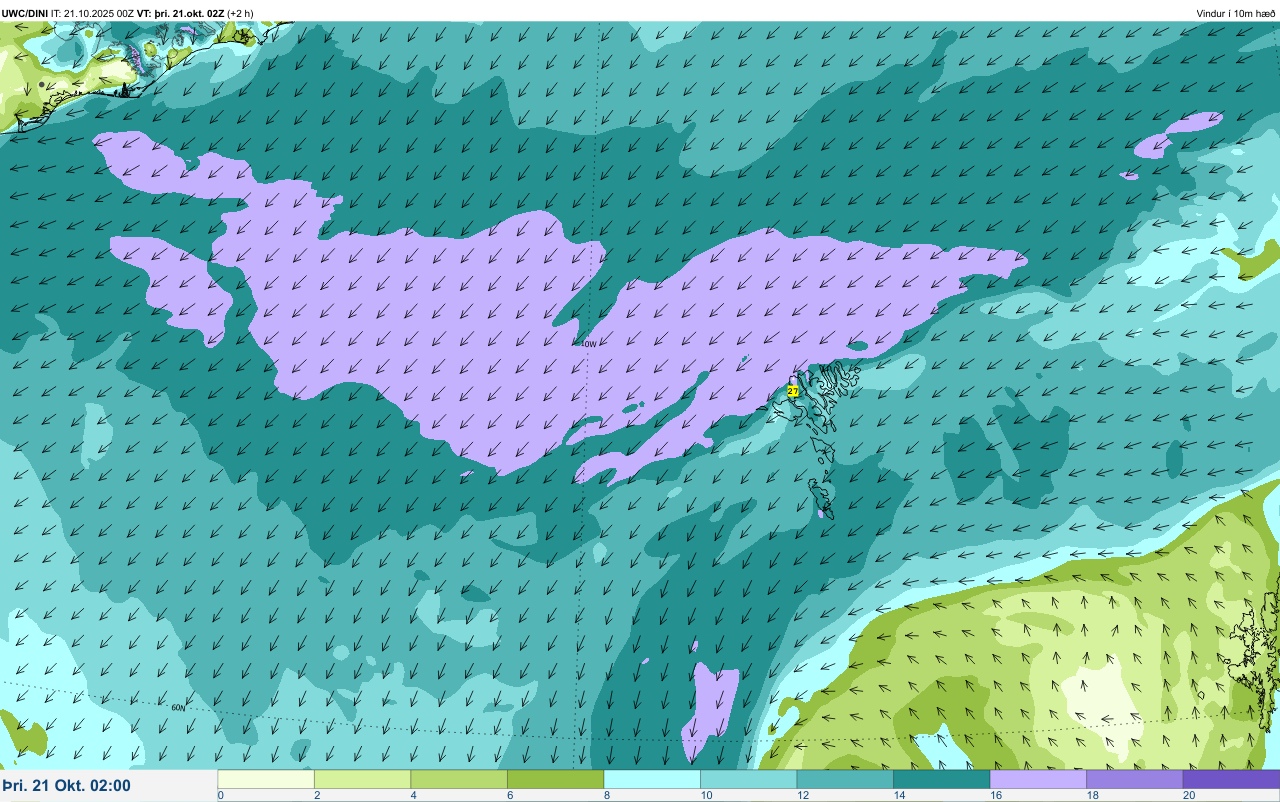Click legend tick value '10'
This screenshot has height=802, width=1280.
[x=705, y=796]
